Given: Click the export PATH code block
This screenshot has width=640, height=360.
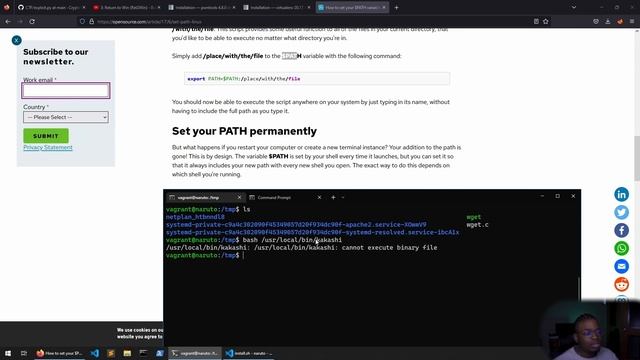Looking at the screenshot, I should pyautogui.click(x=317, y=79).
